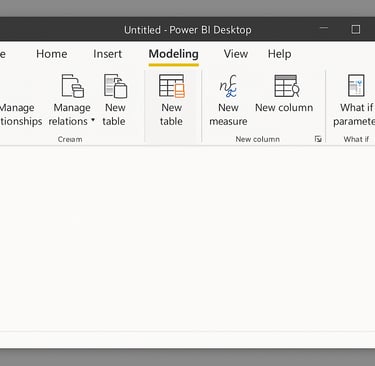Open the Insert ribbon tab
The image size is (375, 366).
[x=107, y=54]
